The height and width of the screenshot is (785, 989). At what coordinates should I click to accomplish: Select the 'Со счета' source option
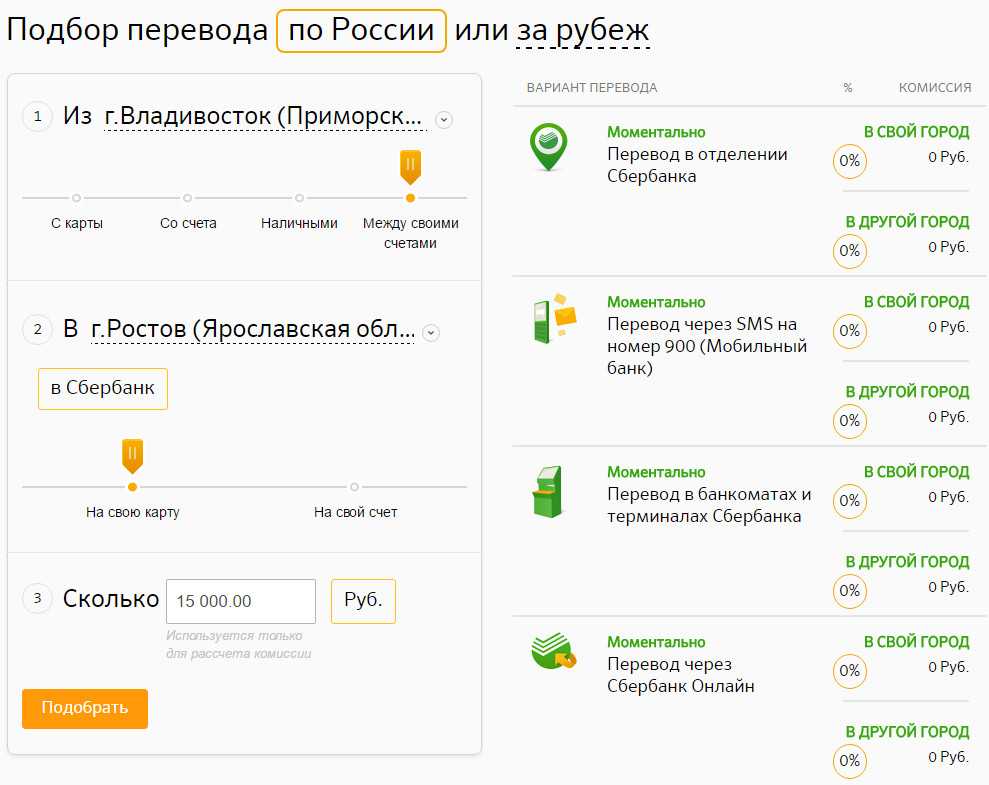(x=188, y=198)
